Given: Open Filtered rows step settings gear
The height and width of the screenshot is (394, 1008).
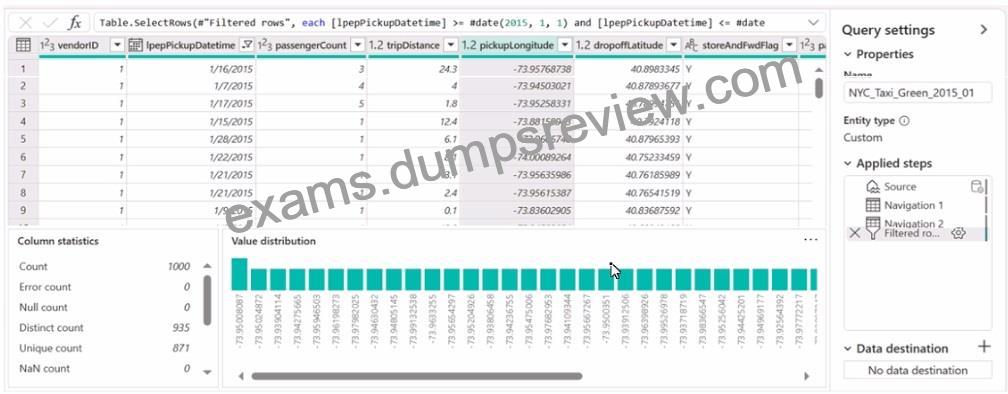Looking at the screenshot, I should [958, 233].
